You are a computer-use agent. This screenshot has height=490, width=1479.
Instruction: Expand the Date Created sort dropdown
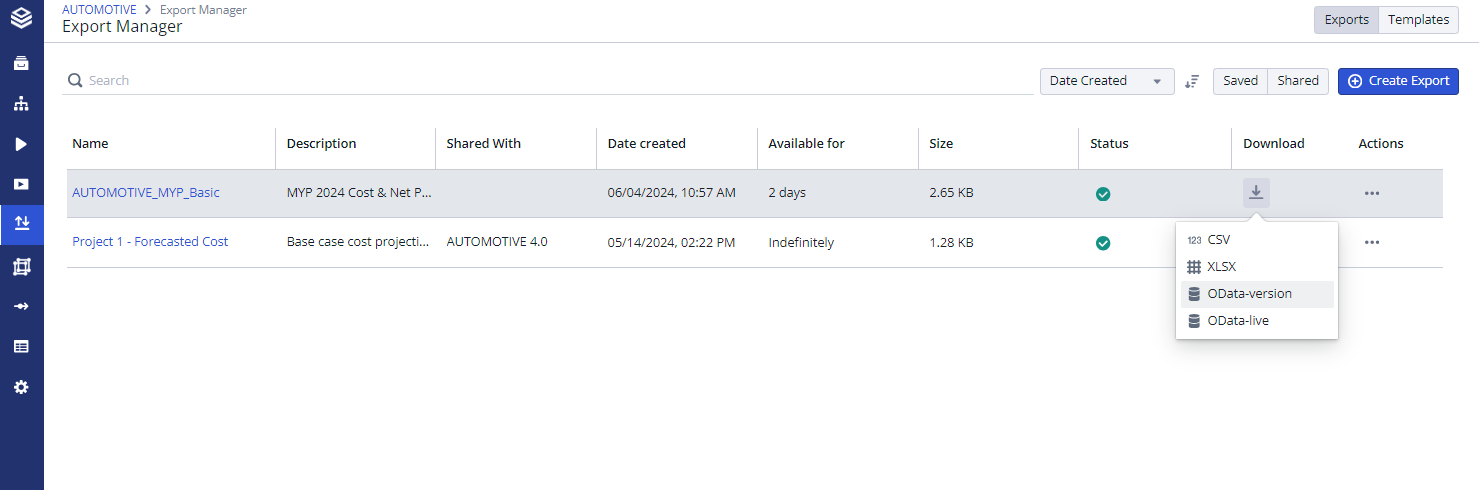coord(1106,81)
